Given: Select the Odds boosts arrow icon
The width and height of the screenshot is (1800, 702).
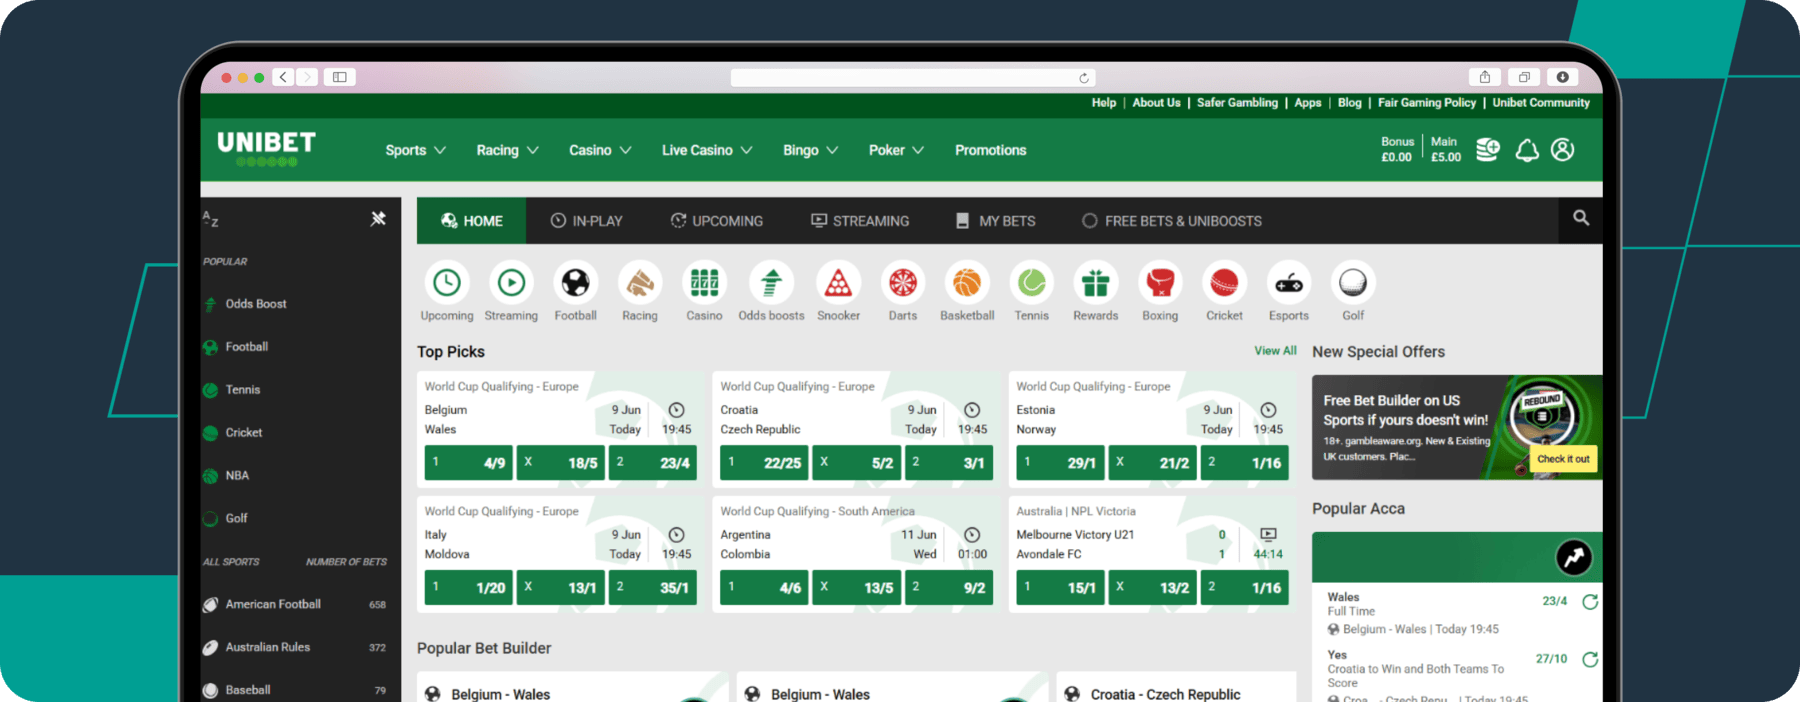Looking at the screenshot, I should pos(771,283).
